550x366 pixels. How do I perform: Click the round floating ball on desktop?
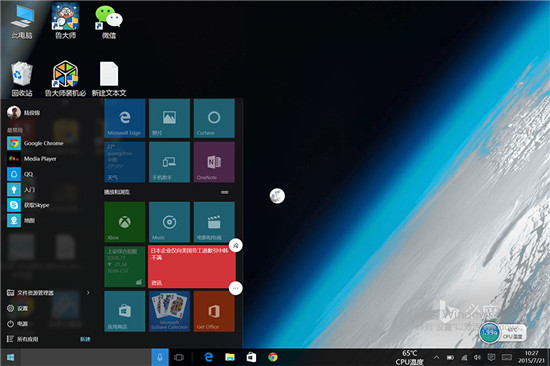tap(277, 196)
